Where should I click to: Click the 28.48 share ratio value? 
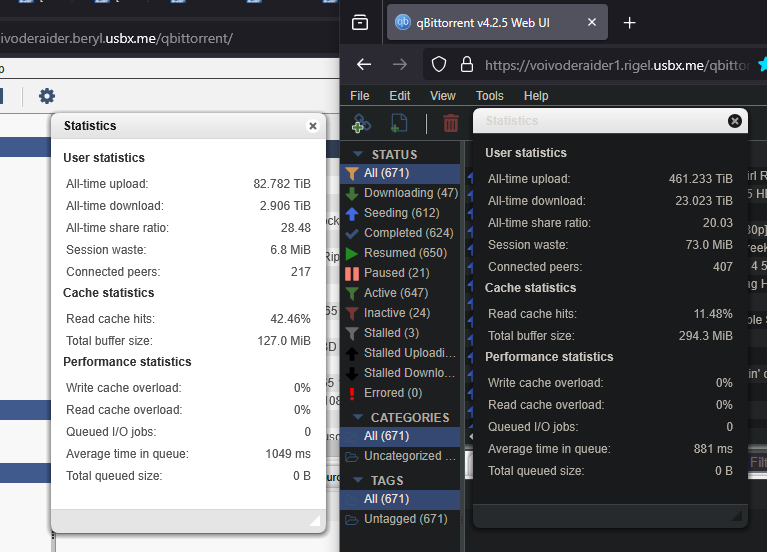click(296, 228)
